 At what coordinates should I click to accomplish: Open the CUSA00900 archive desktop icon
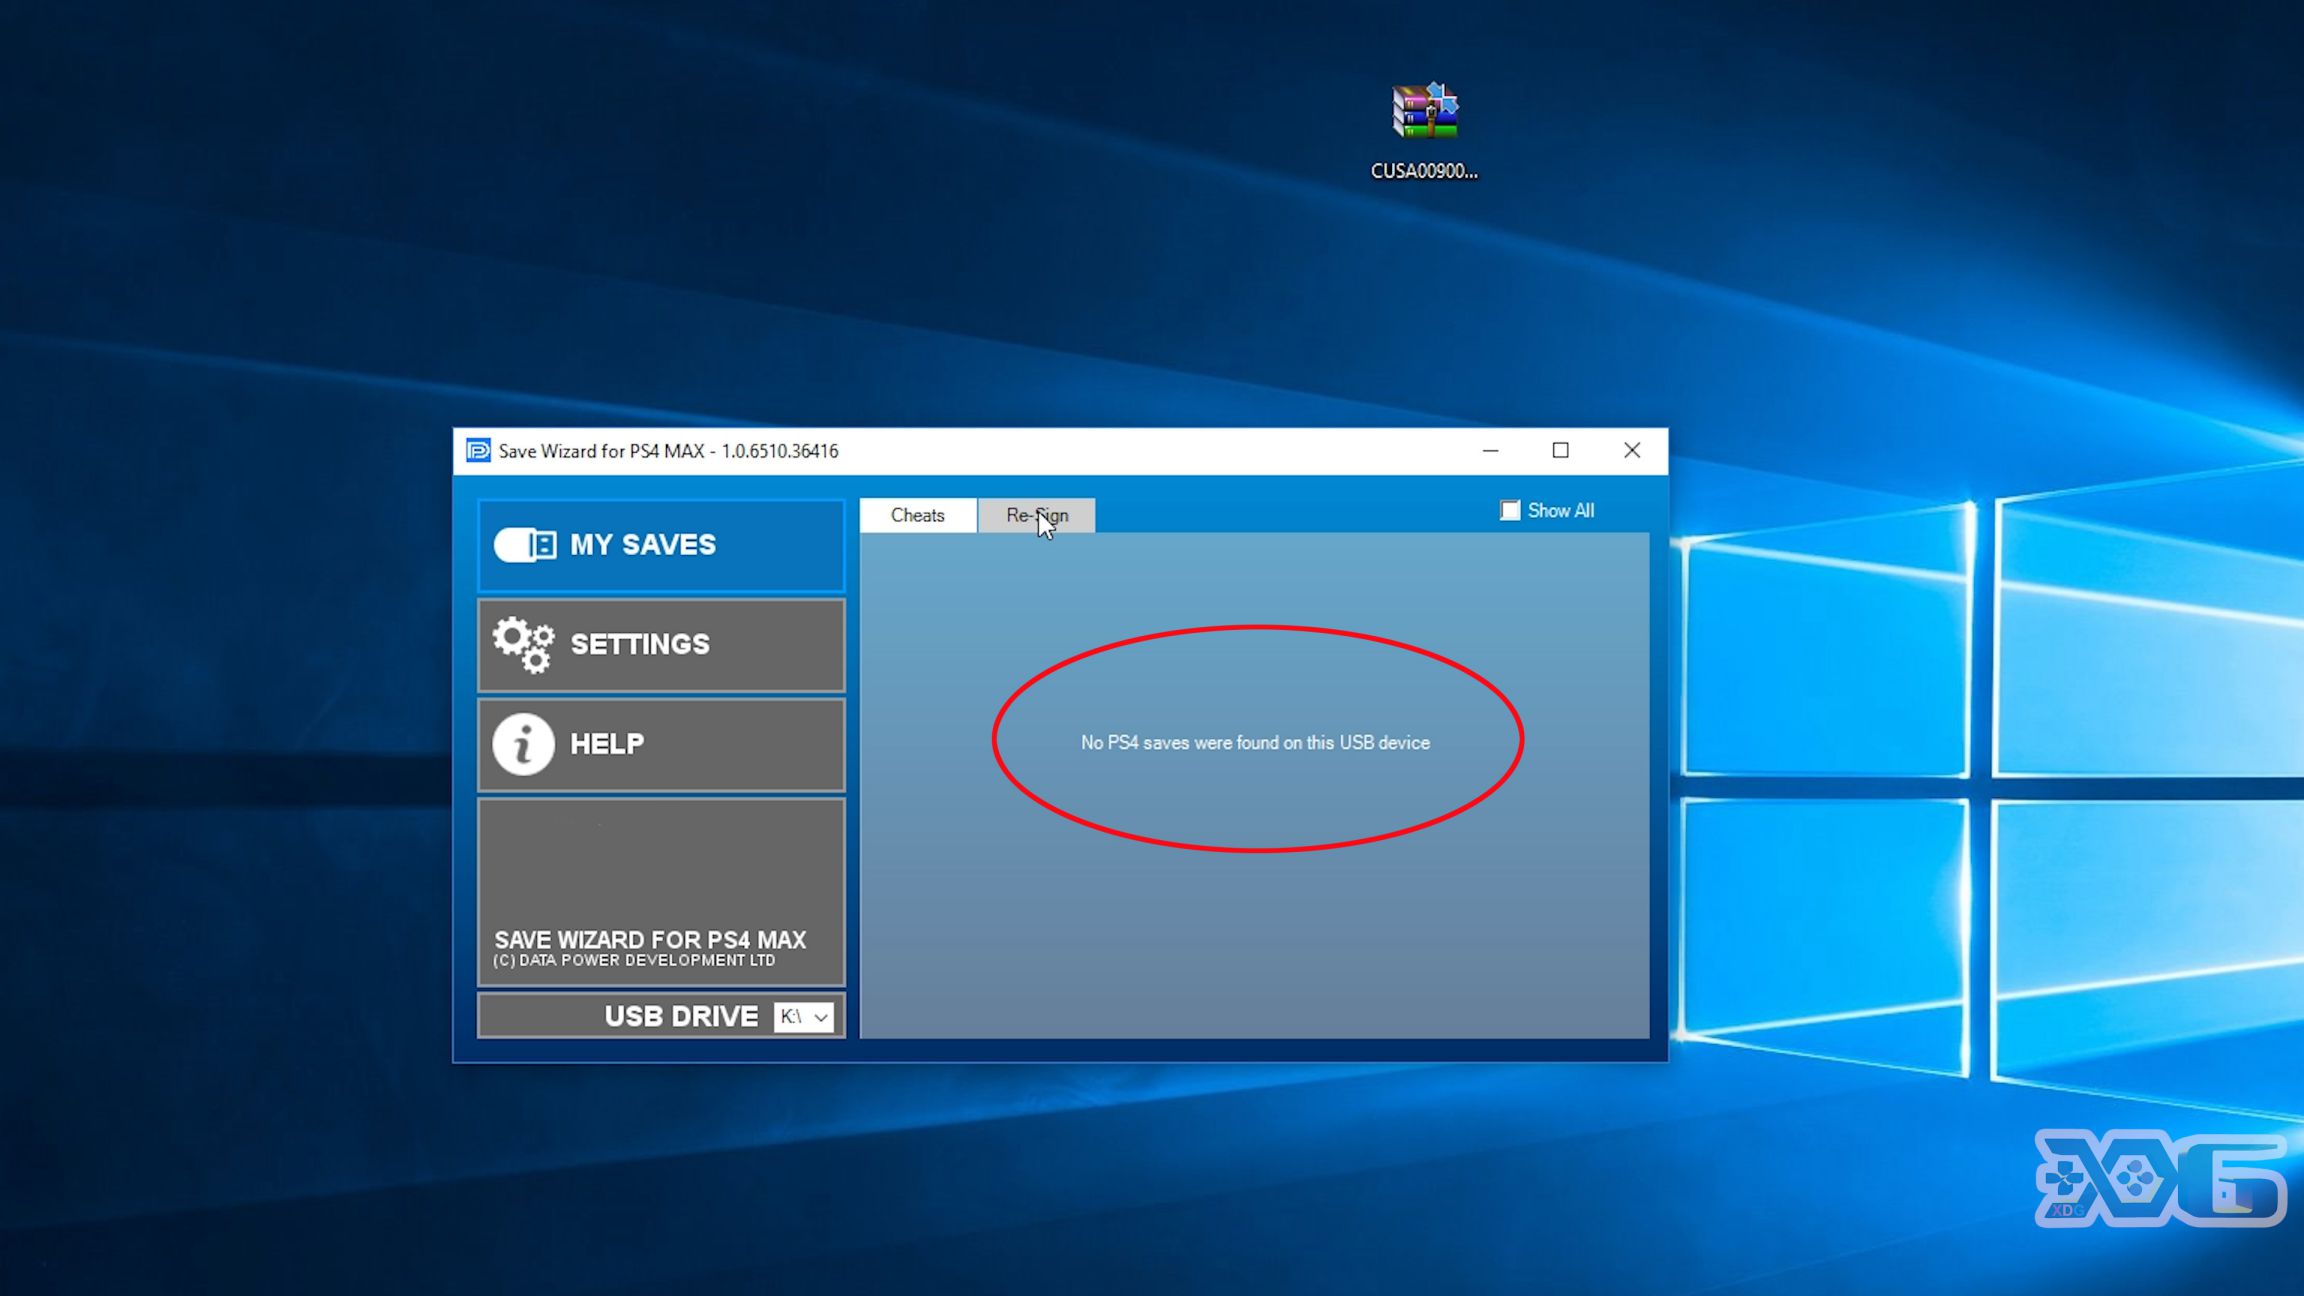click(x=1425, y=130)
